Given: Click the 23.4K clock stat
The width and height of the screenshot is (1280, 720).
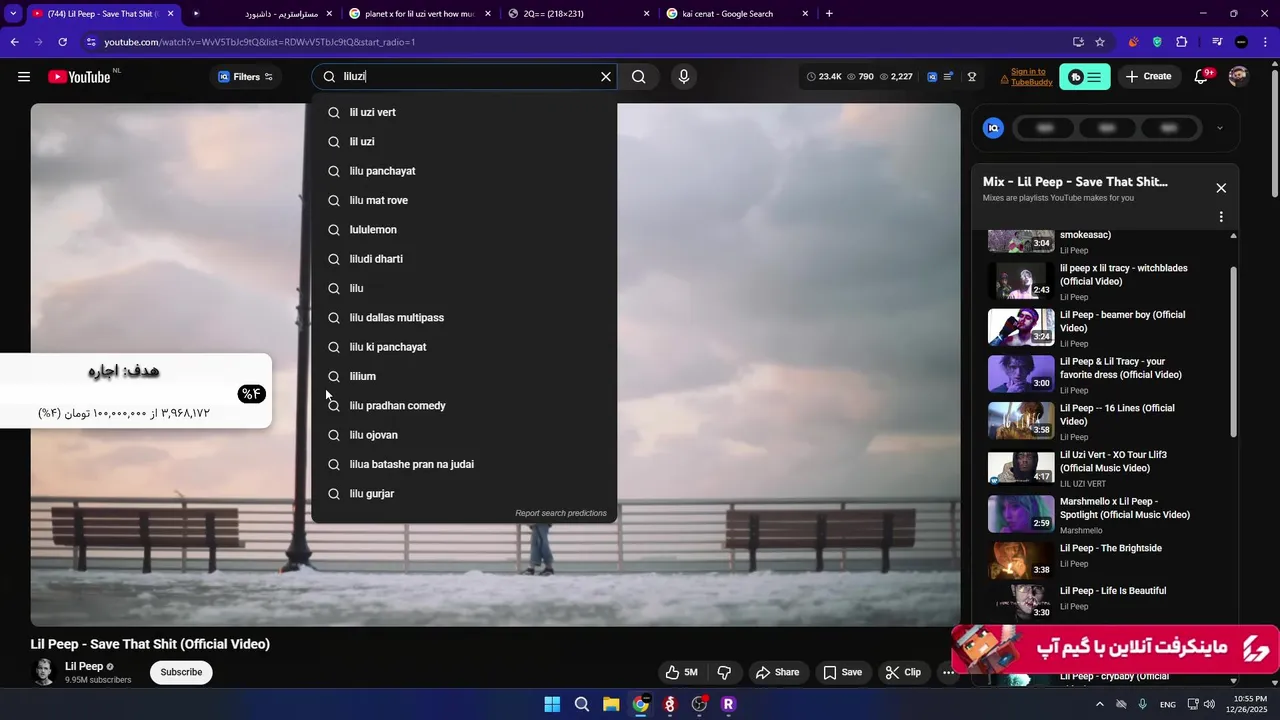Looking at the screenshot, I should (824, 77).
